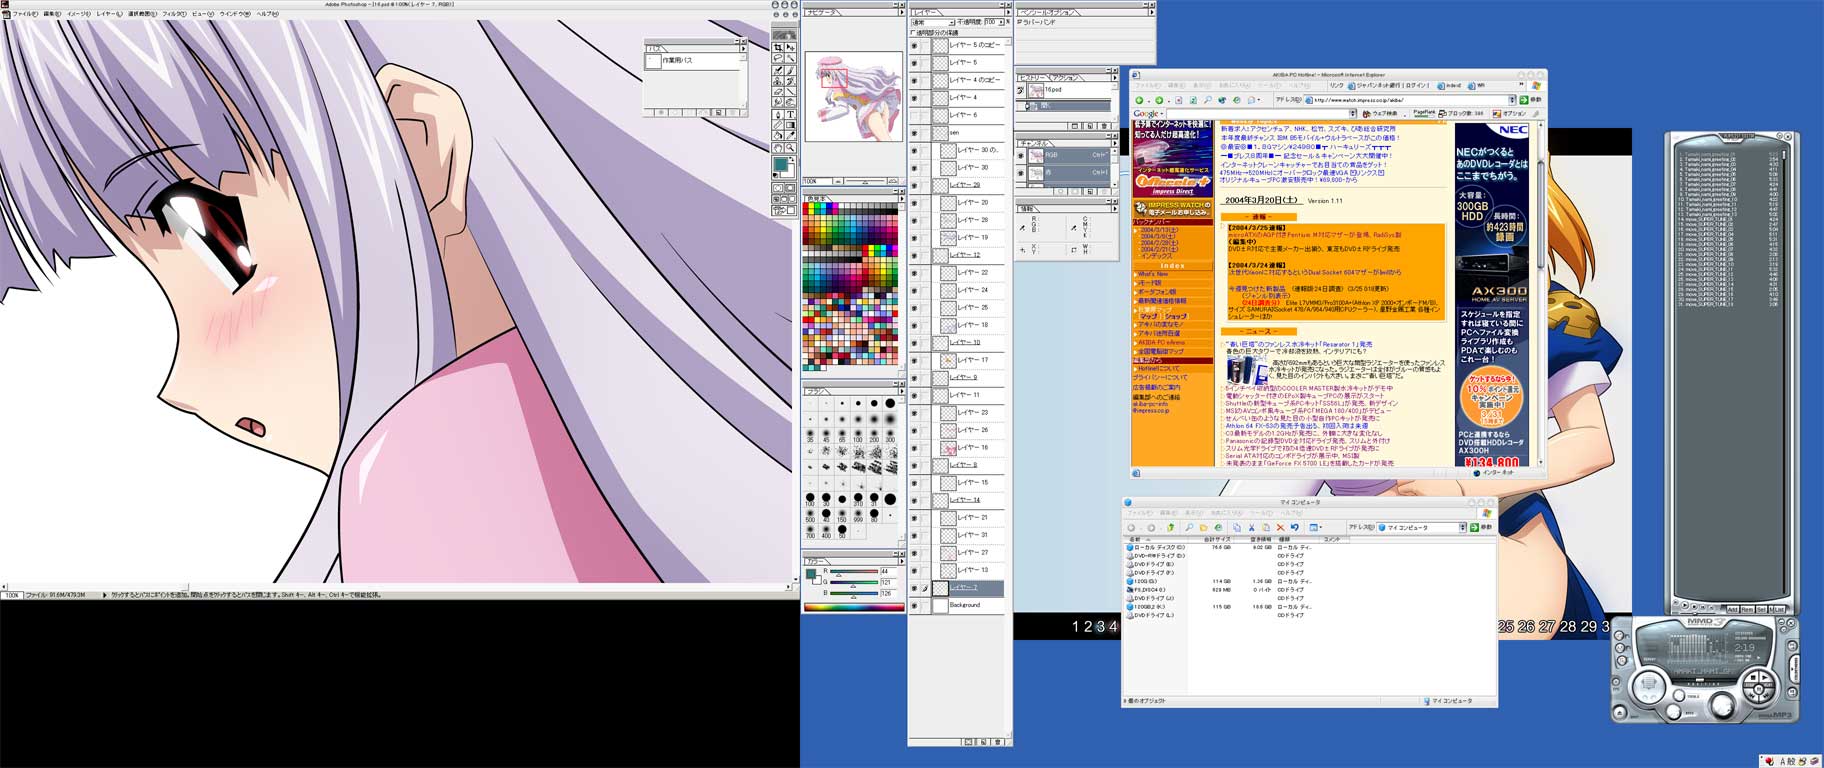The image size is (1824, 768).
Task: Select the Crop tool in Photoshop toolbox
Action: click(778, 47)
